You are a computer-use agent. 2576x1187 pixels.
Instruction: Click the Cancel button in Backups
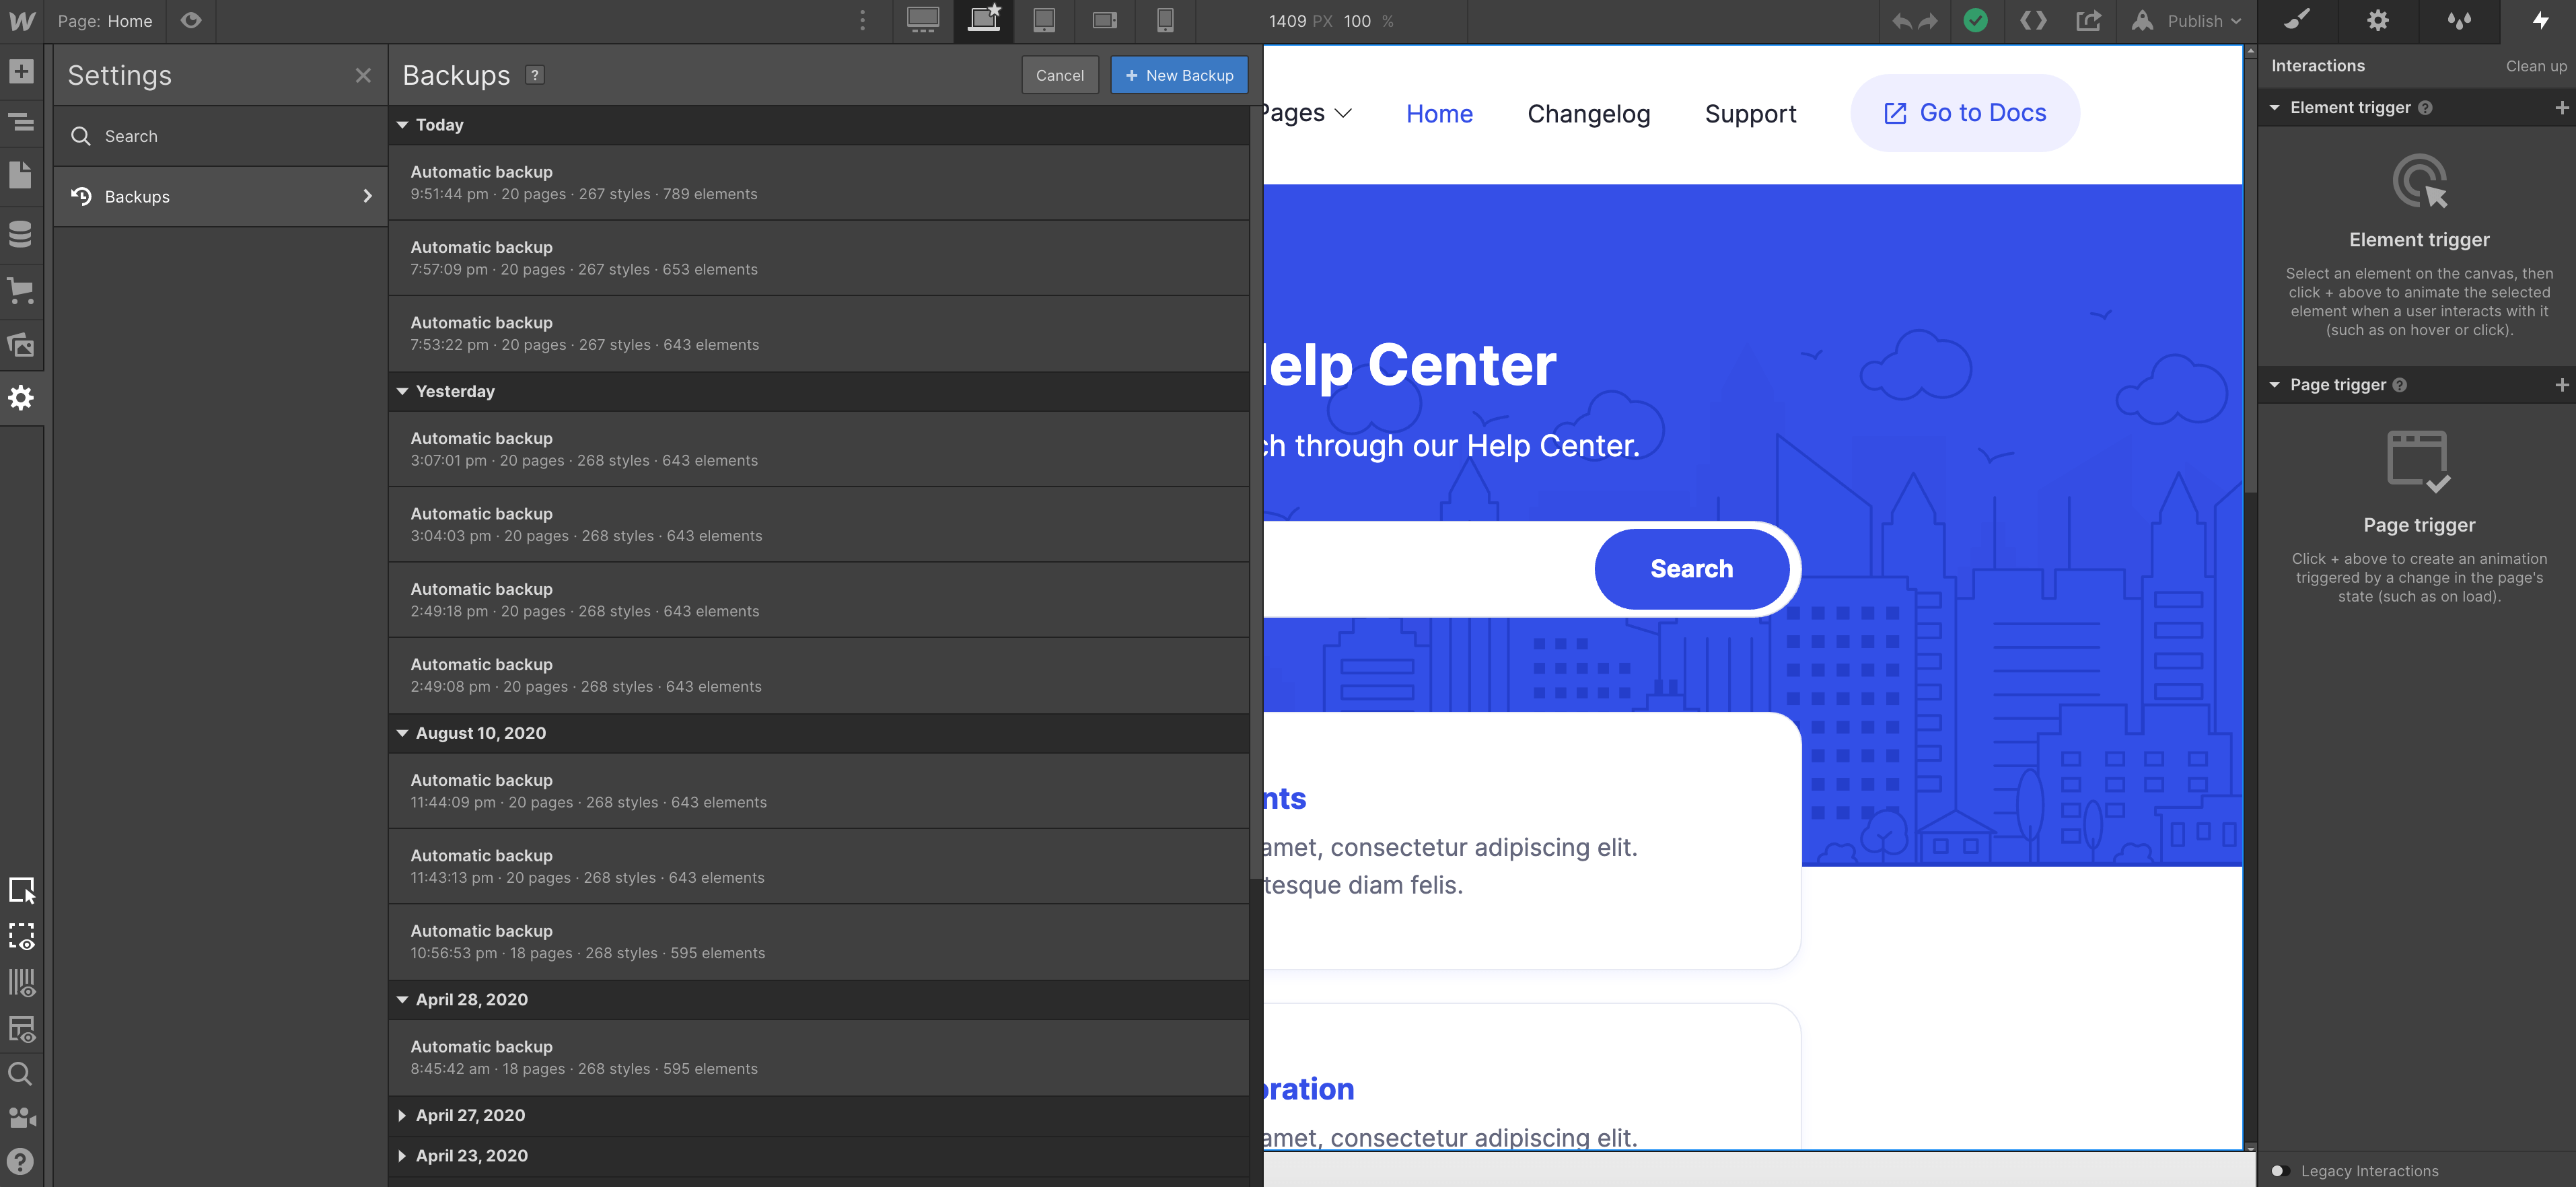coord(1060,74)
